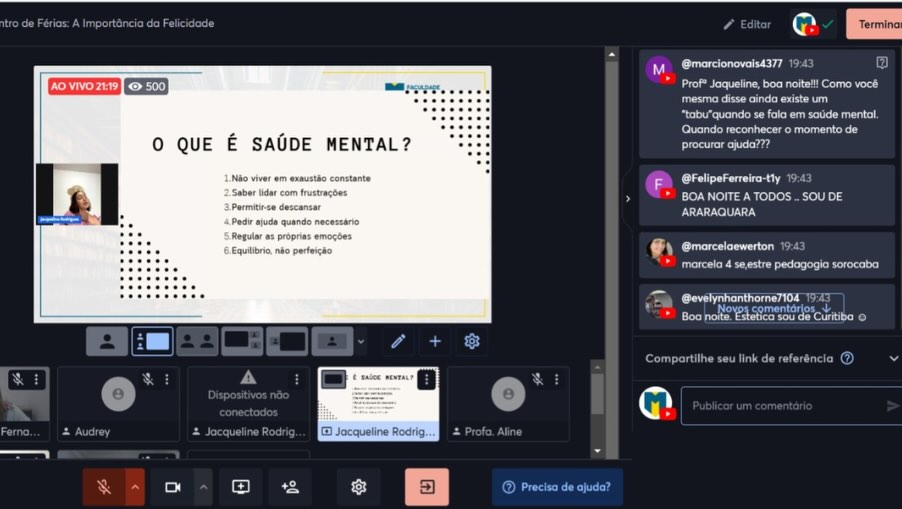Click the 'Editar' title button
This screenshot has height=509, width=902.
coord(747,24)
